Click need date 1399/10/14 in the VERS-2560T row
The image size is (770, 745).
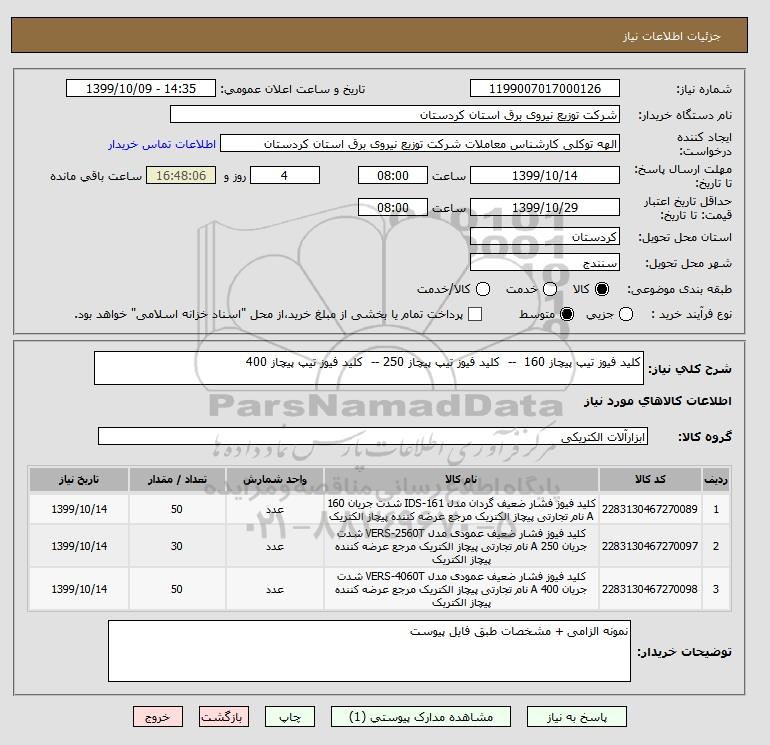click(x=79, y=546)
